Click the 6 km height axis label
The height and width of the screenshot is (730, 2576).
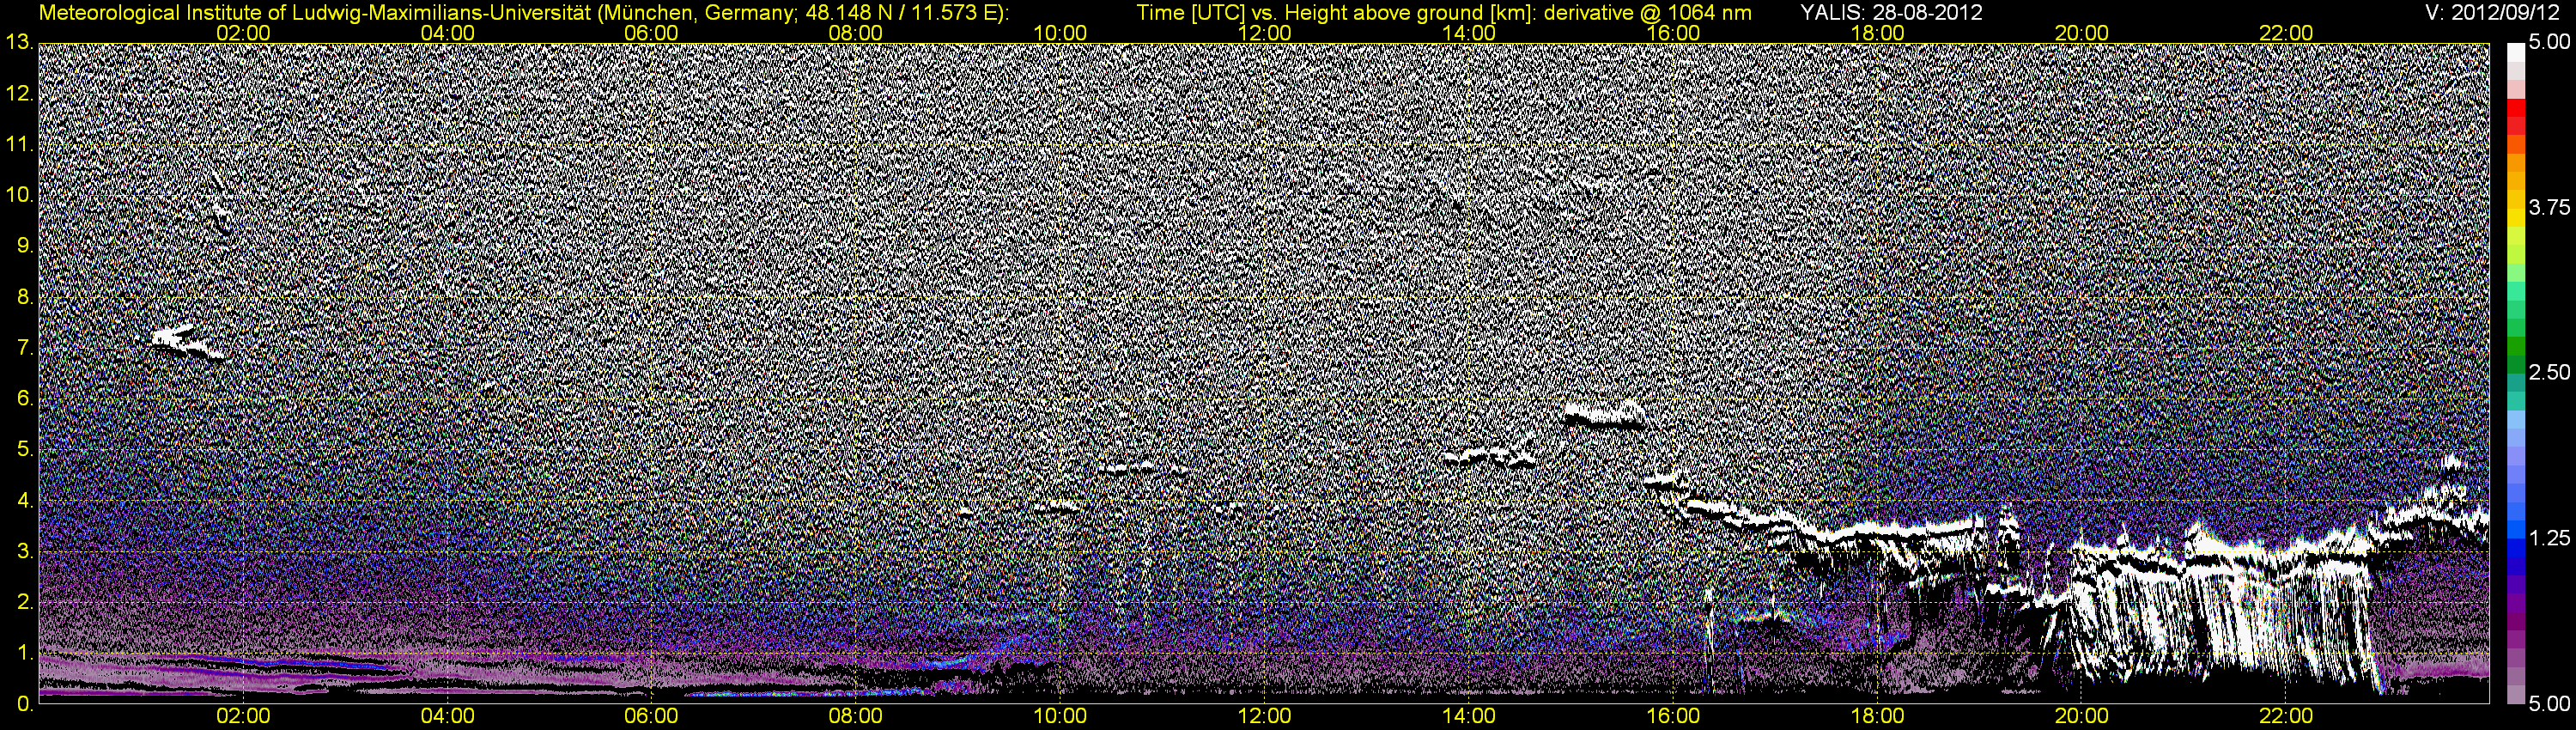(x=25, y=398)
